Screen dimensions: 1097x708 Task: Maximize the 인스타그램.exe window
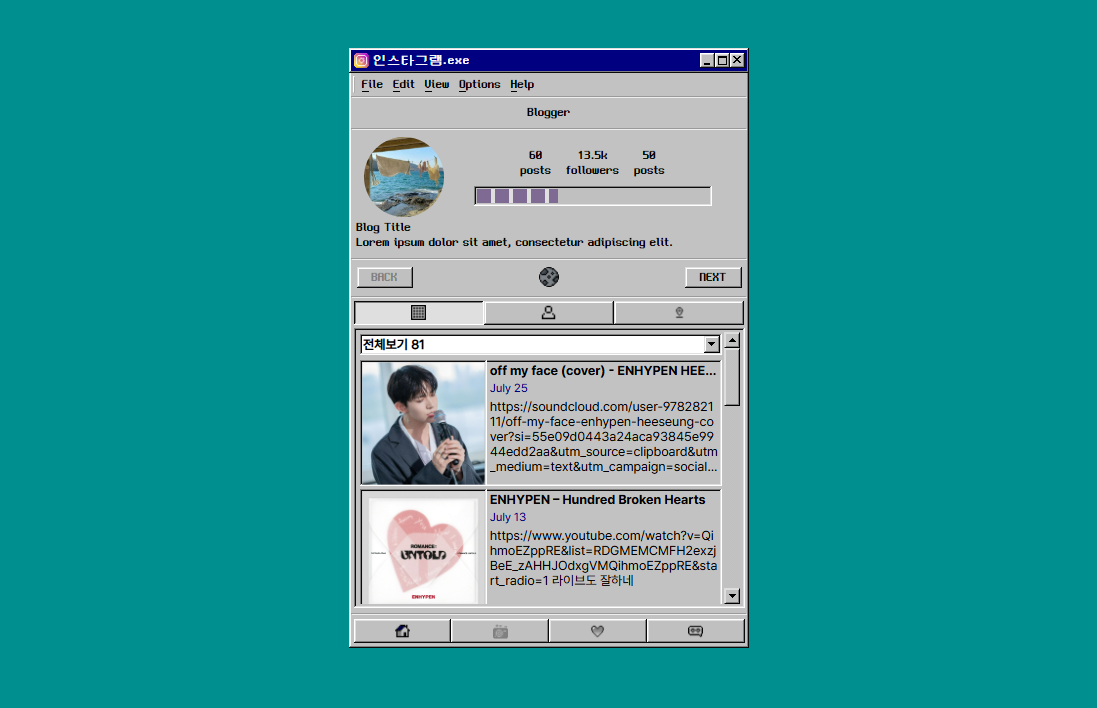pyautogui.click(x=722, y=60)
